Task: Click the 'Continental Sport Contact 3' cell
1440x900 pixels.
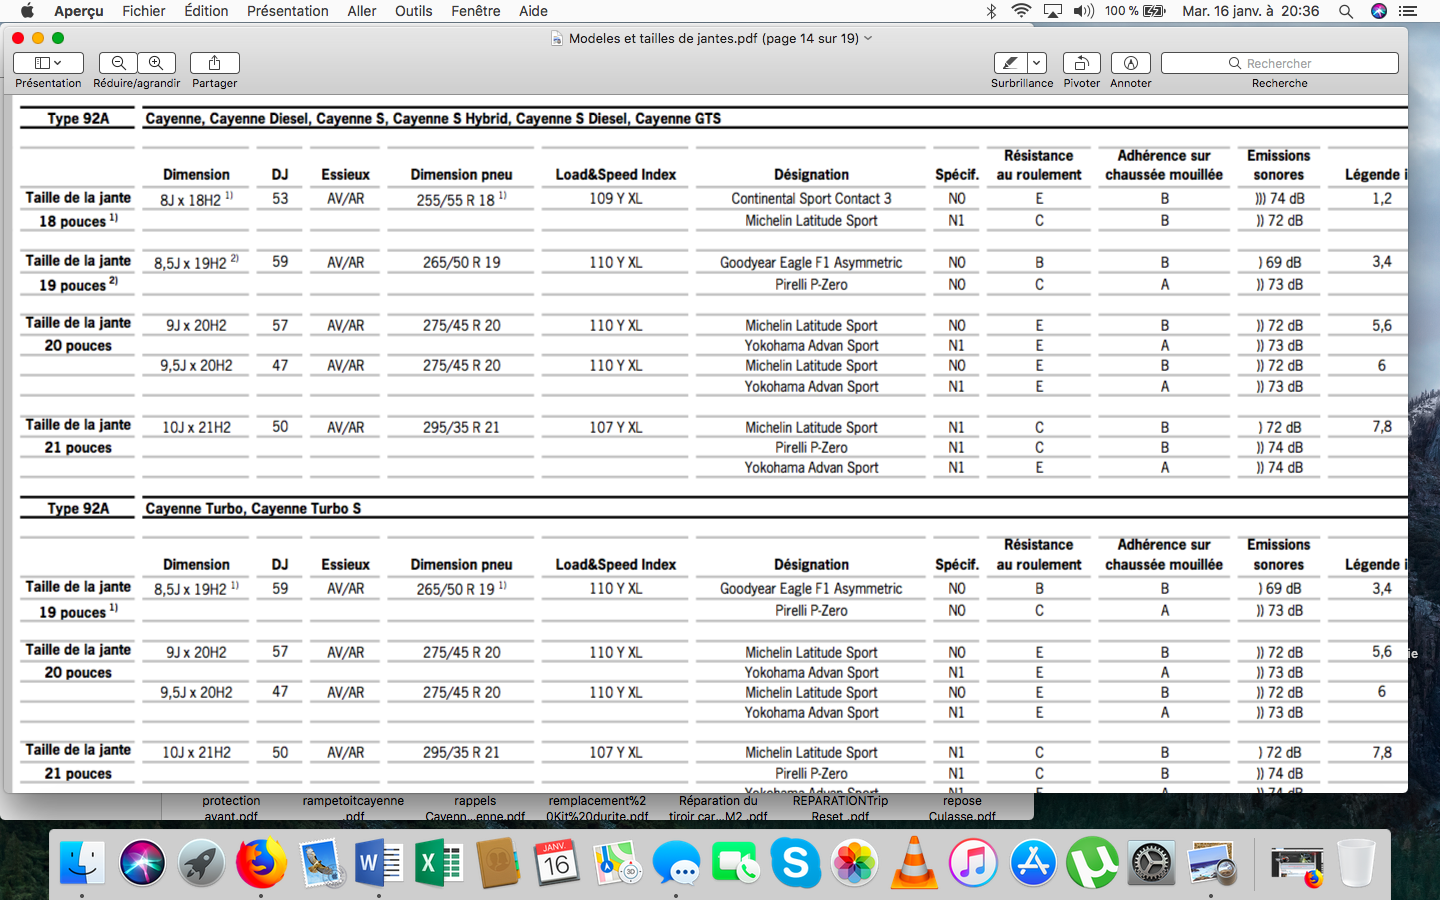Action: [x=811, y=199]
